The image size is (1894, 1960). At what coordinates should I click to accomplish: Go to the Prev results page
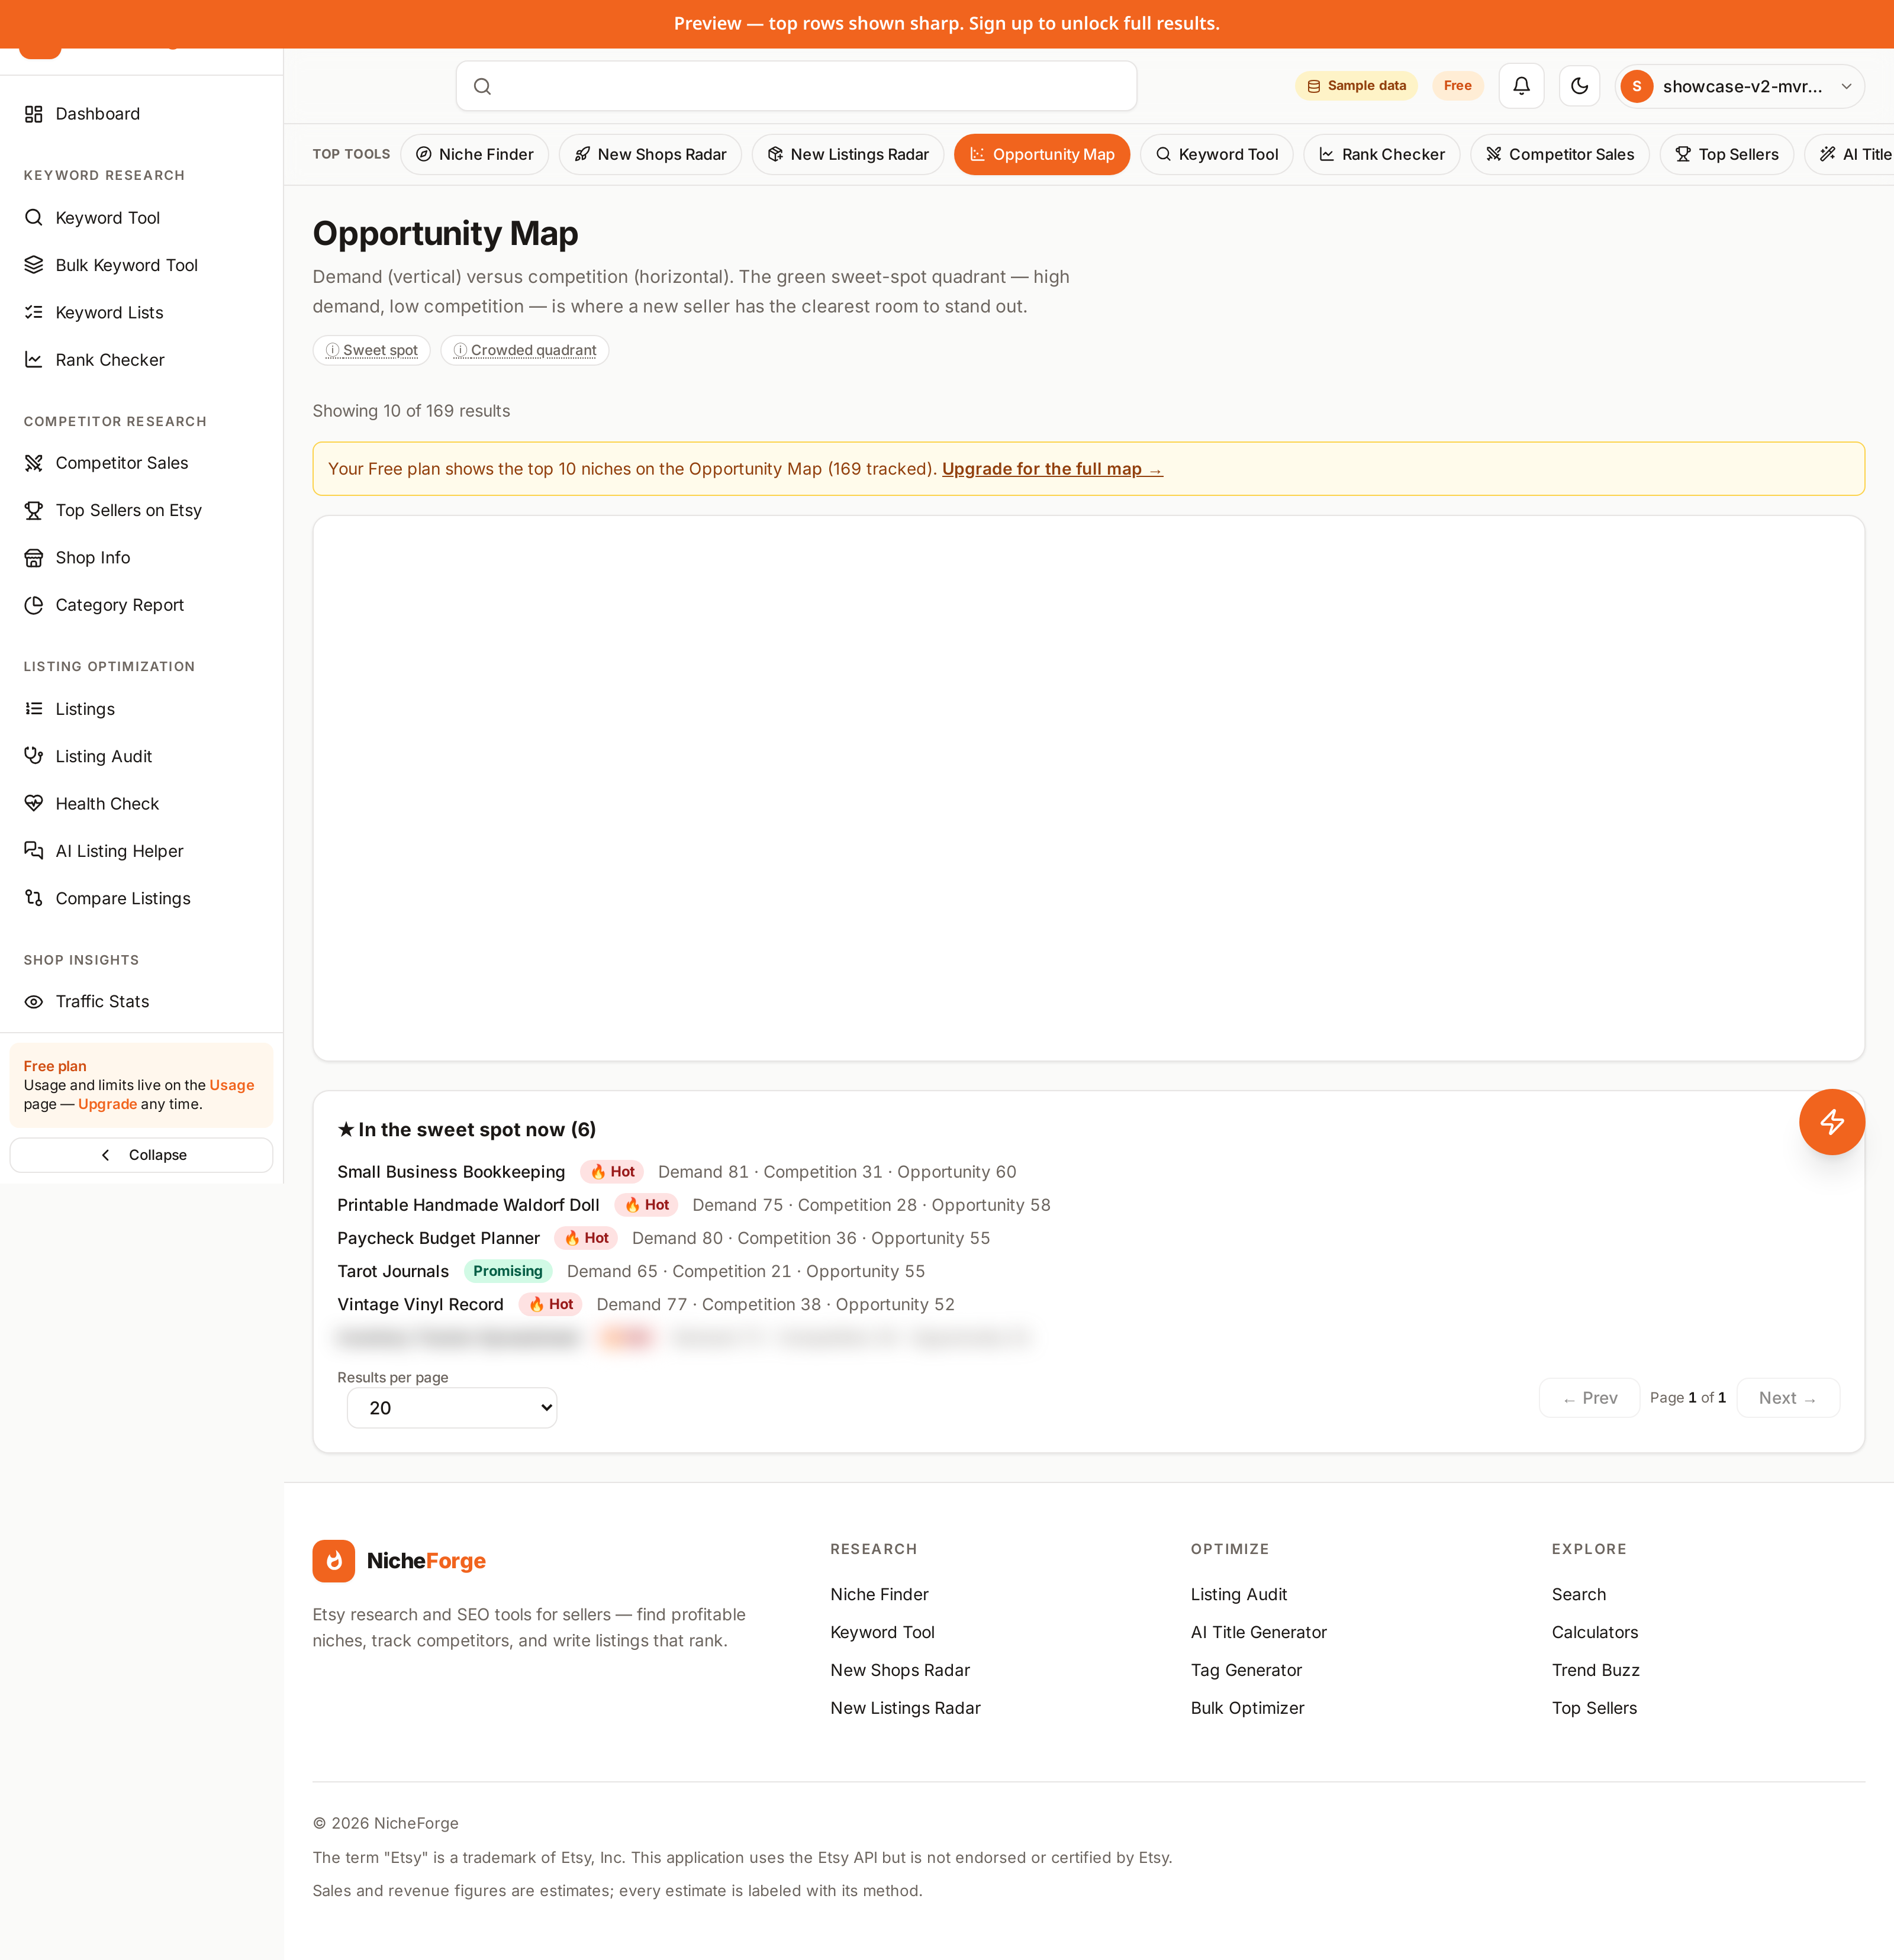[1589, 1398]
